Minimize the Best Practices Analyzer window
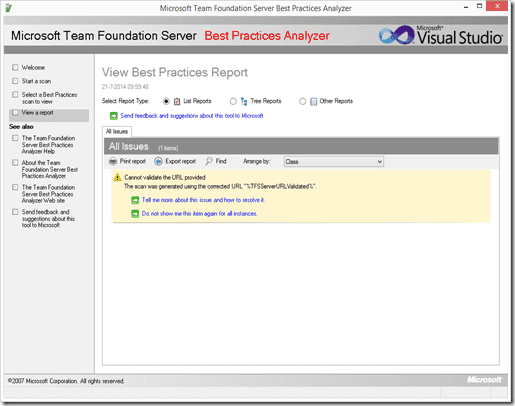 coord(466,7)
